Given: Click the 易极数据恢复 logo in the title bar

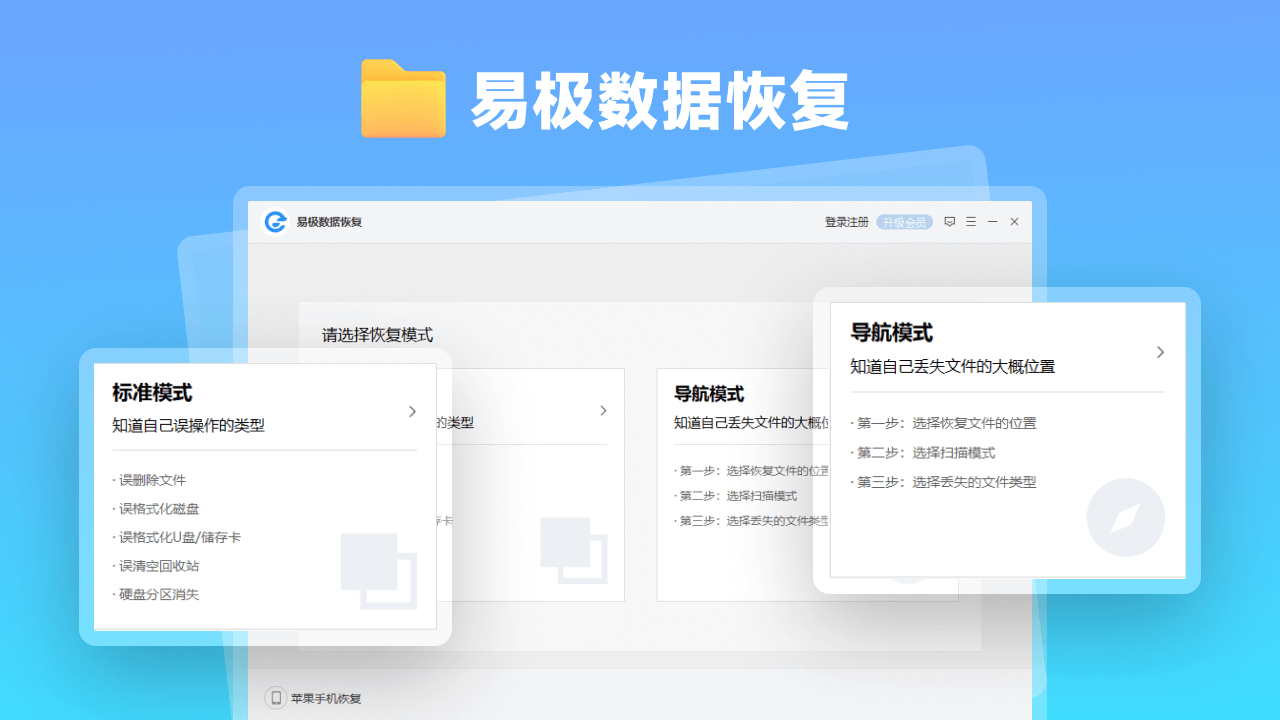Looking at the screenshot, I should click(275, 222).
